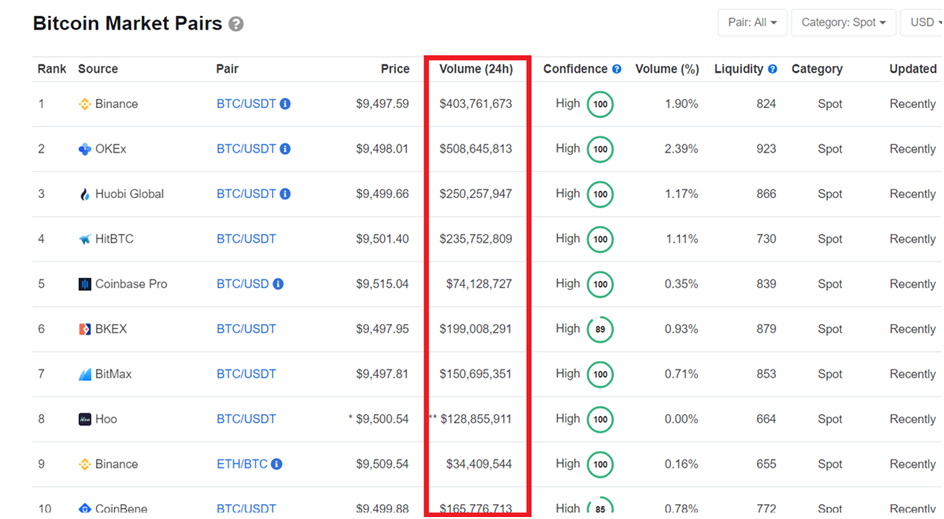Click confidence score 100 circle for Binance BTC/USDT
944x519 pixels.
tap(600, 104)
